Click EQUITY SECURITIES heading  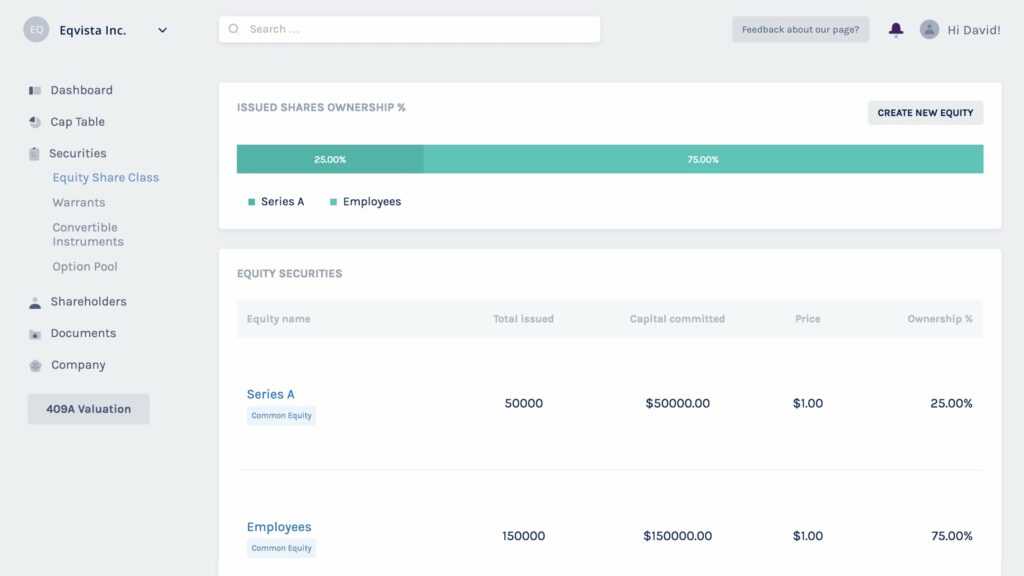coord(289,274)
